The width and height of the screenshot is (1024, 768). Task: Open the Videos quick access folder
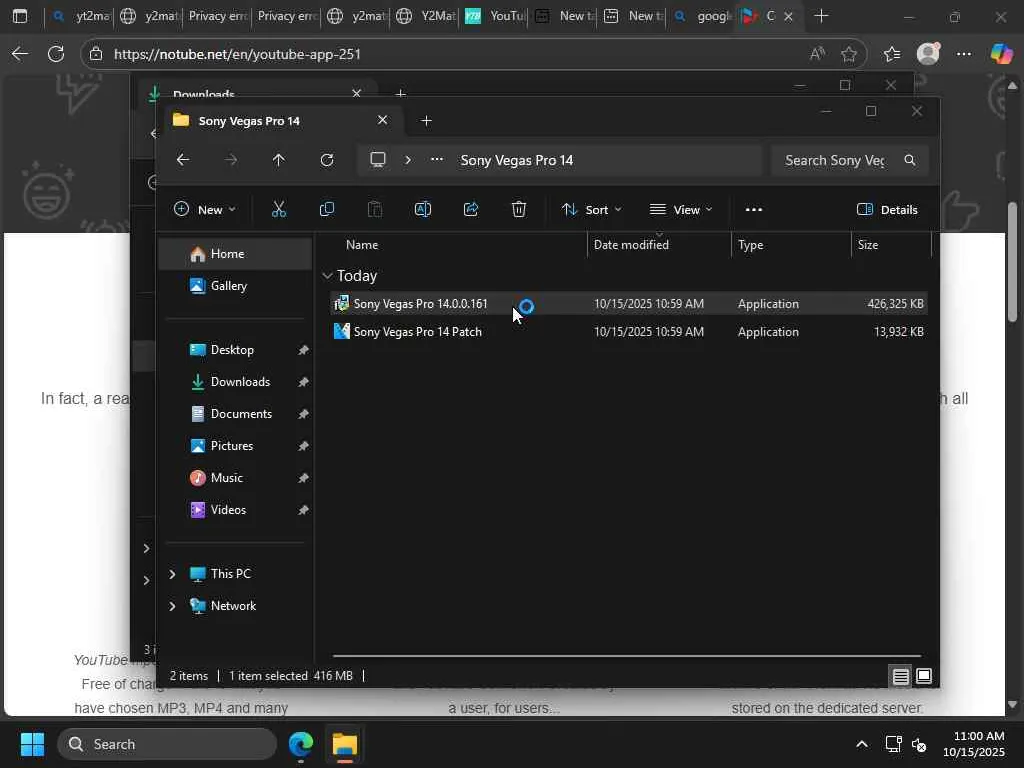pyautogui.click(x=235, y=510)
